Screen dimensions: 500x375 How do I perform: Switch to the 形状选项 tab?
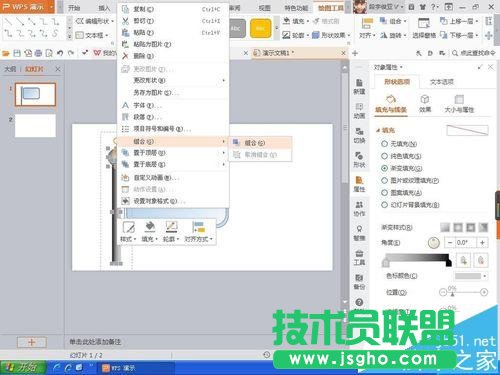(397, 82)
